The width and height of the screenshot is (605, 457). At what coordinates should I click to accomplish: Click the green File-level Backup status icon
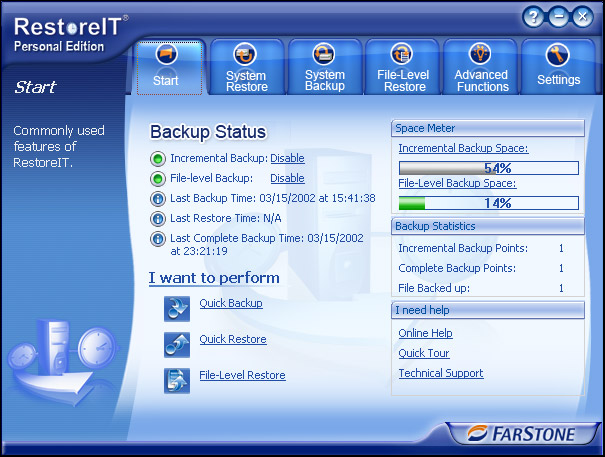click(x=158, y=178)
